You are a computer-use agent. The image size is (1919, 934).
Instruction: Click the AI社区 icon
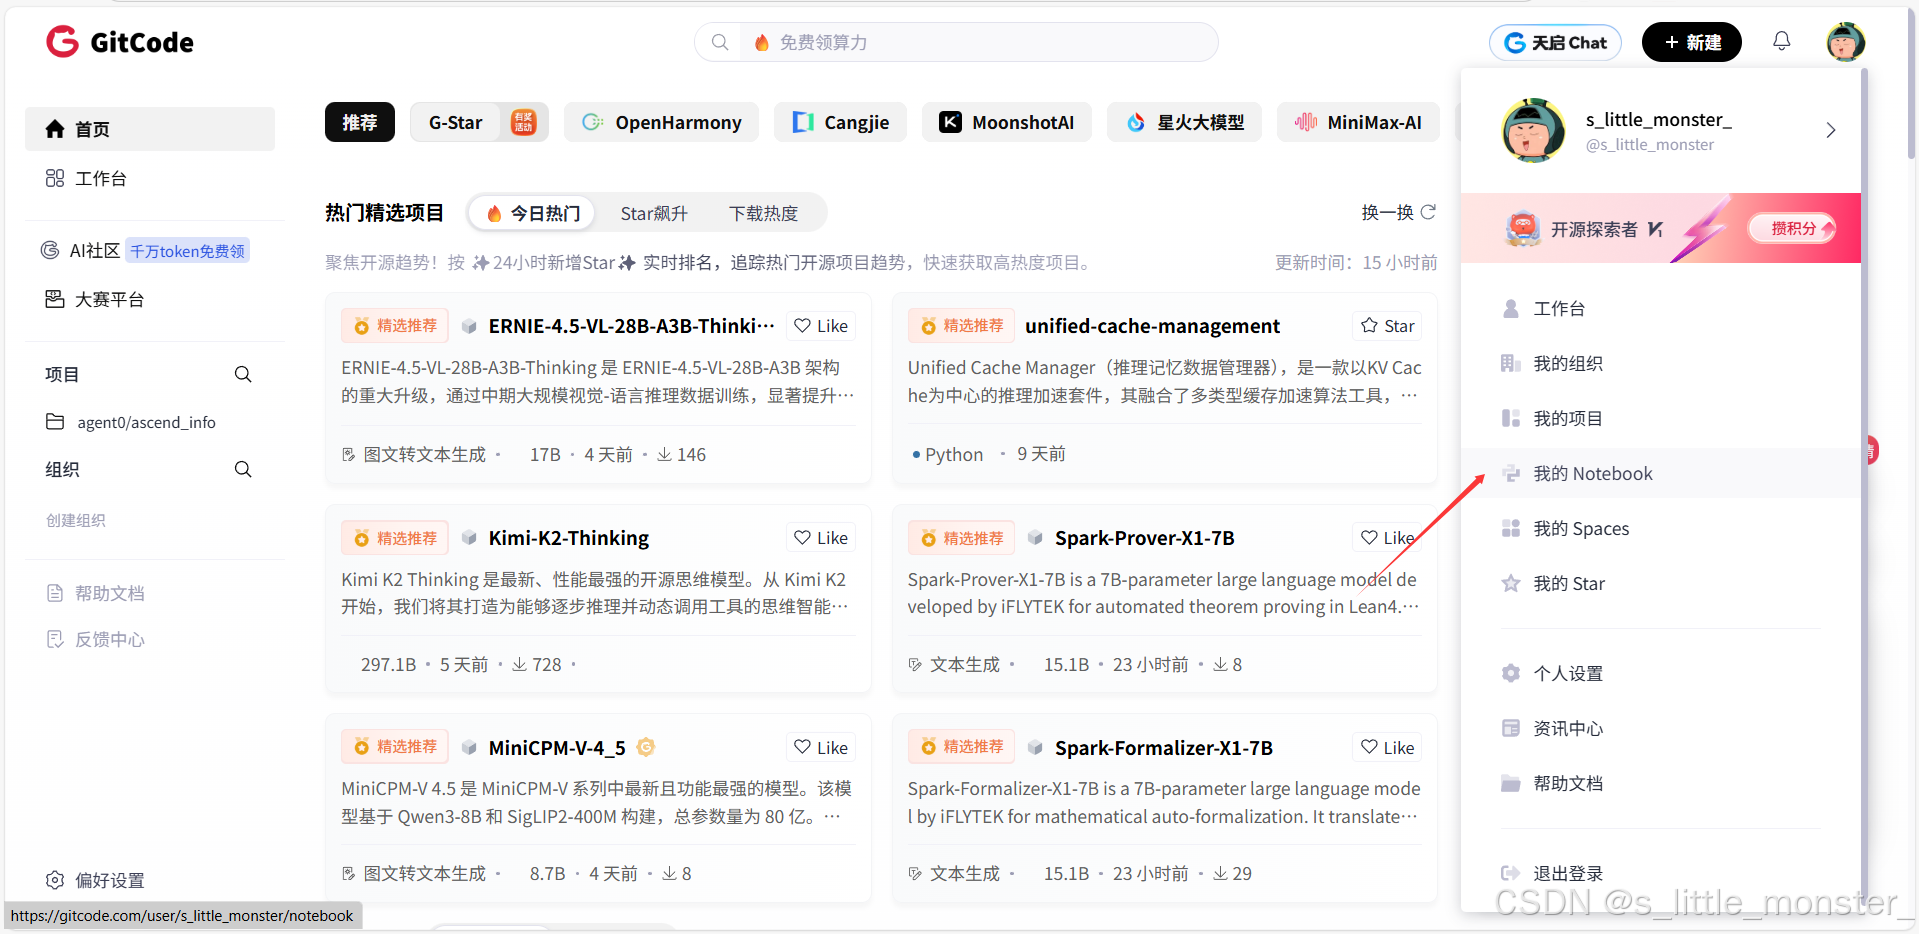click(50, 250)
